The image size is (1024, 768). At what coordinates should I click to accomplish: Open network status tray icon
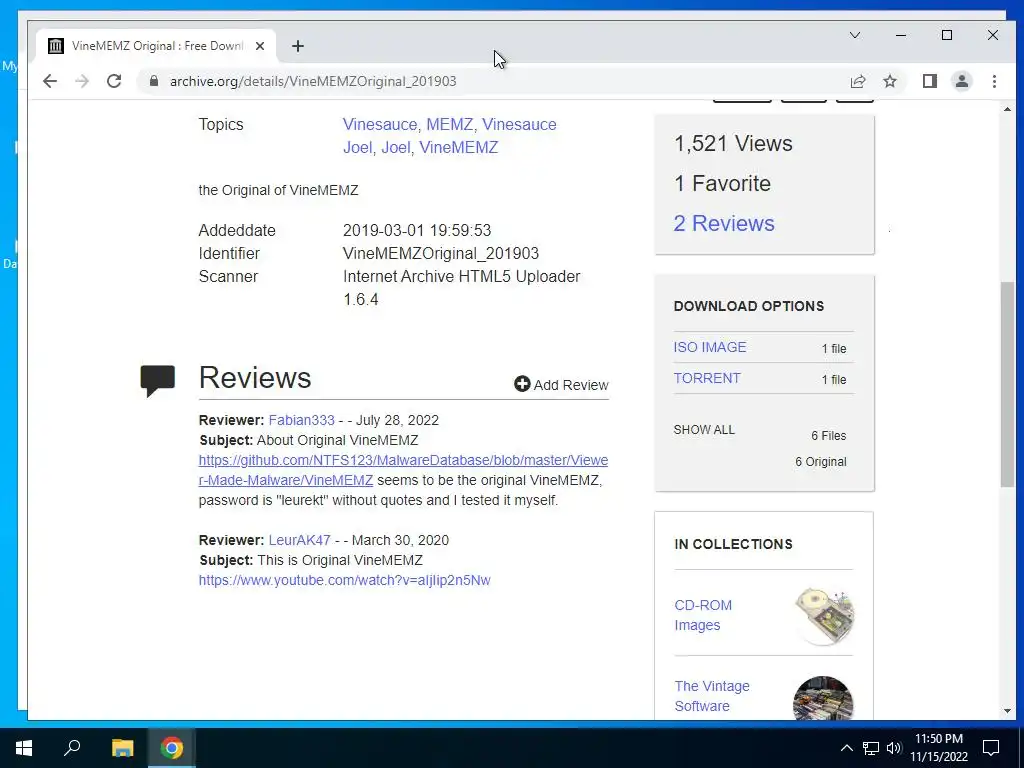tap(871, 748)
